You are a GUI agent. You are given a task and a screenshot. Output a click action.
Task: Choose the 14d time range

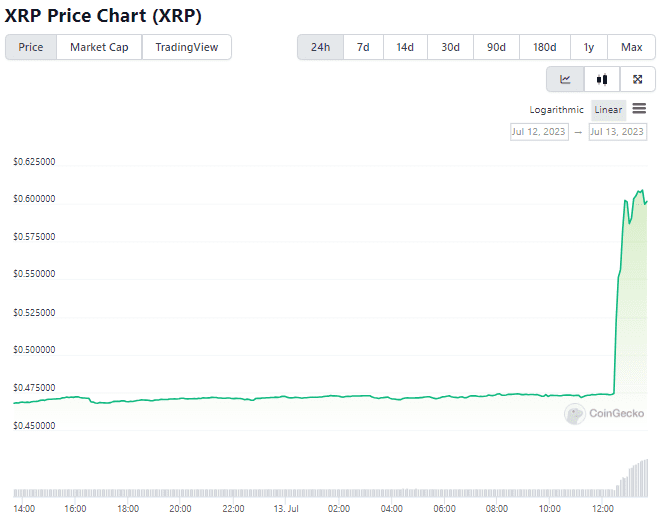405,47
